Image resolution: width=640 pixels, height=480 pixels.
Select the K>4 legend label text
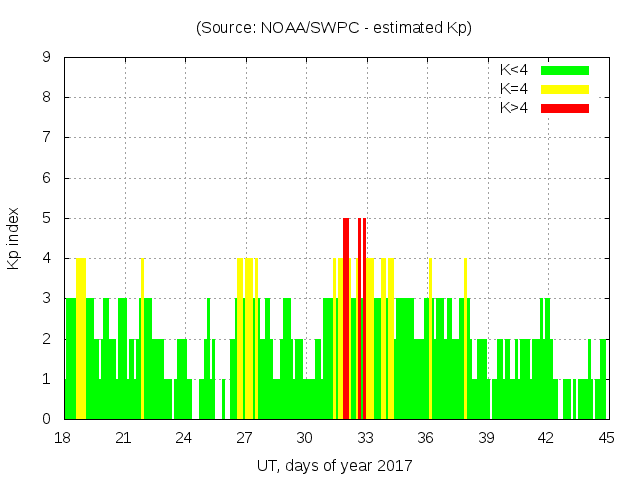515,108
